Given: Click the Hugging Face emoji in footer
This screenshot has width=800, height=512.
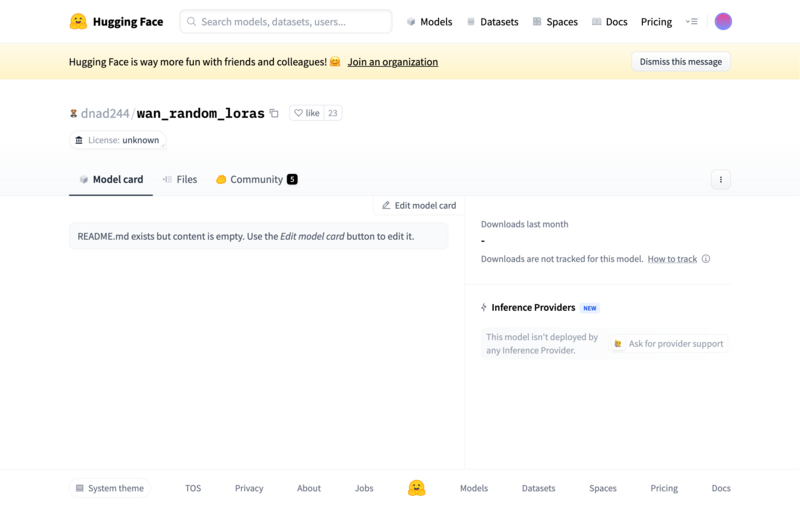Looking at the screenshot, I should 416,489.
